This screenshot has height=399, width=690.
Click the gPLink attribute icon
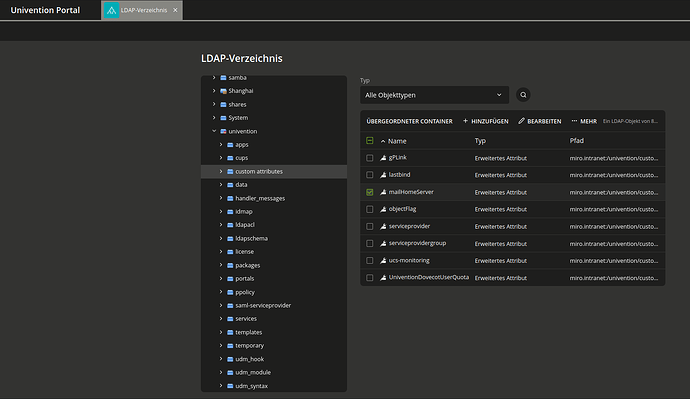[383, 158]
